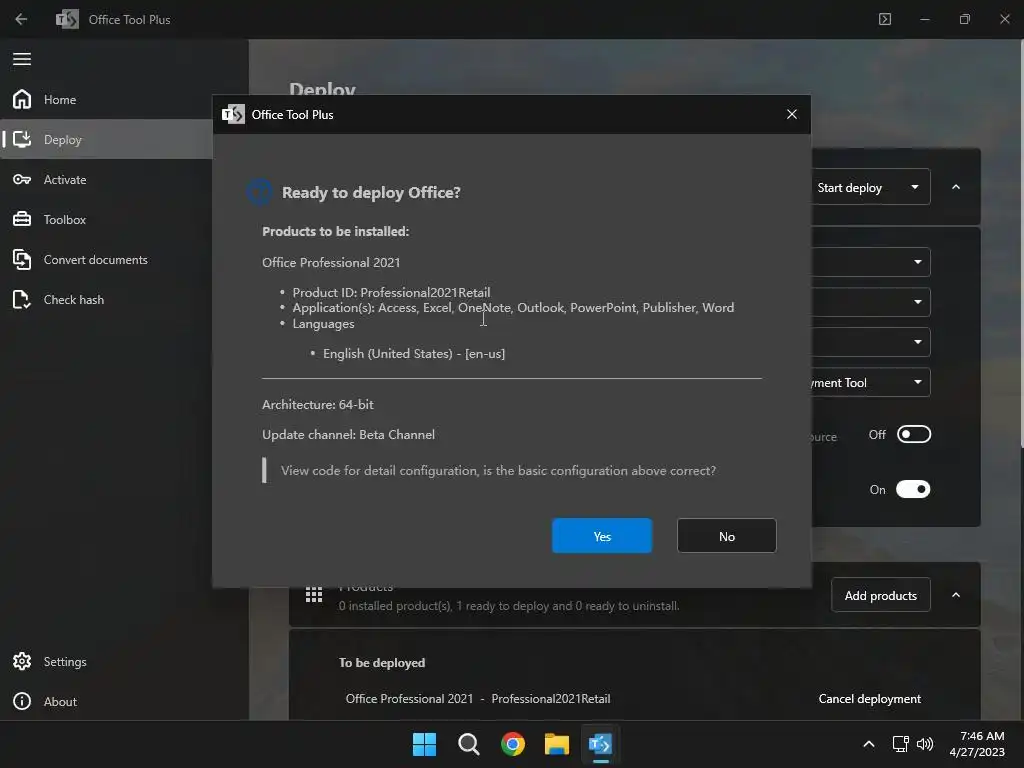This screenshot has width=1024, height=768.
Task: Launch Google Chrome from taskbar
Action: point(513,744)
